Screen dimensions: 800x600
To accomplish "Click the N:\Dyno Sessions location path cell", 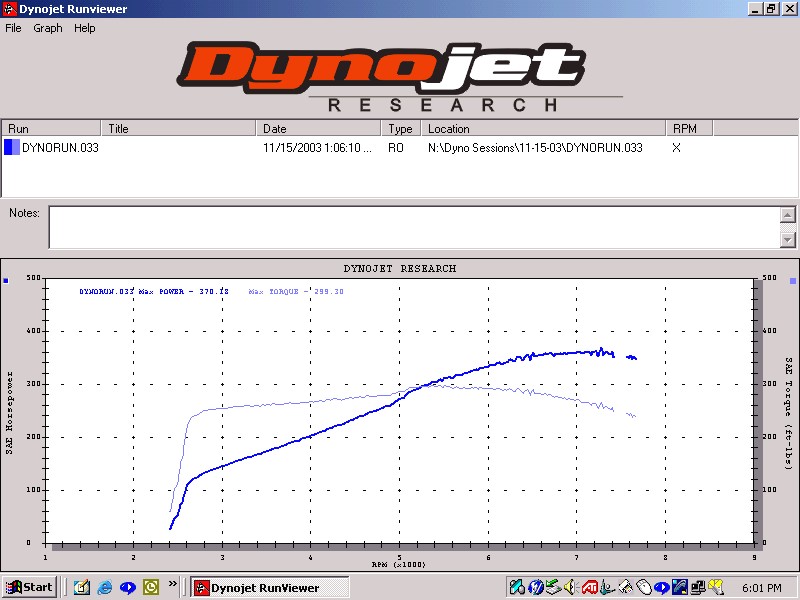I will 535,147.
